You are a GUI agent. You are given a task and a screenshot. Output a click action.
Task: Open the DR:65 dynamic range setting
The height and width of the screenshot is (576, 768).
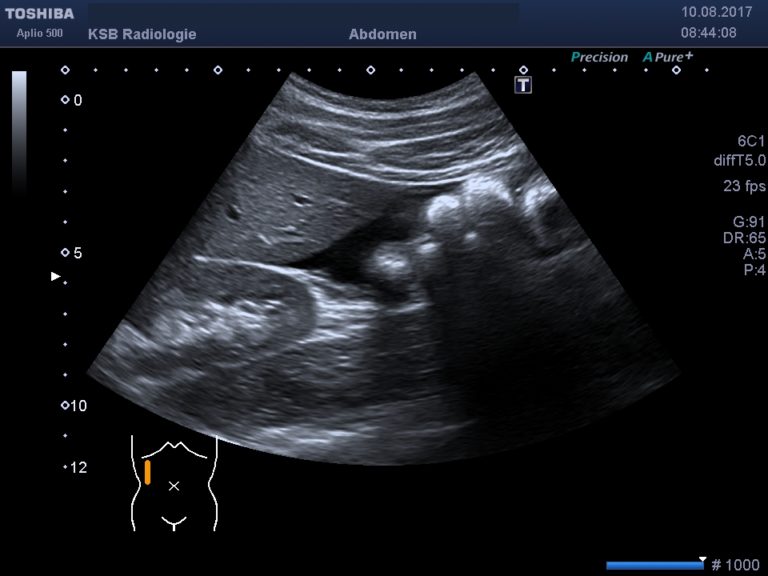tap(743, 238)
